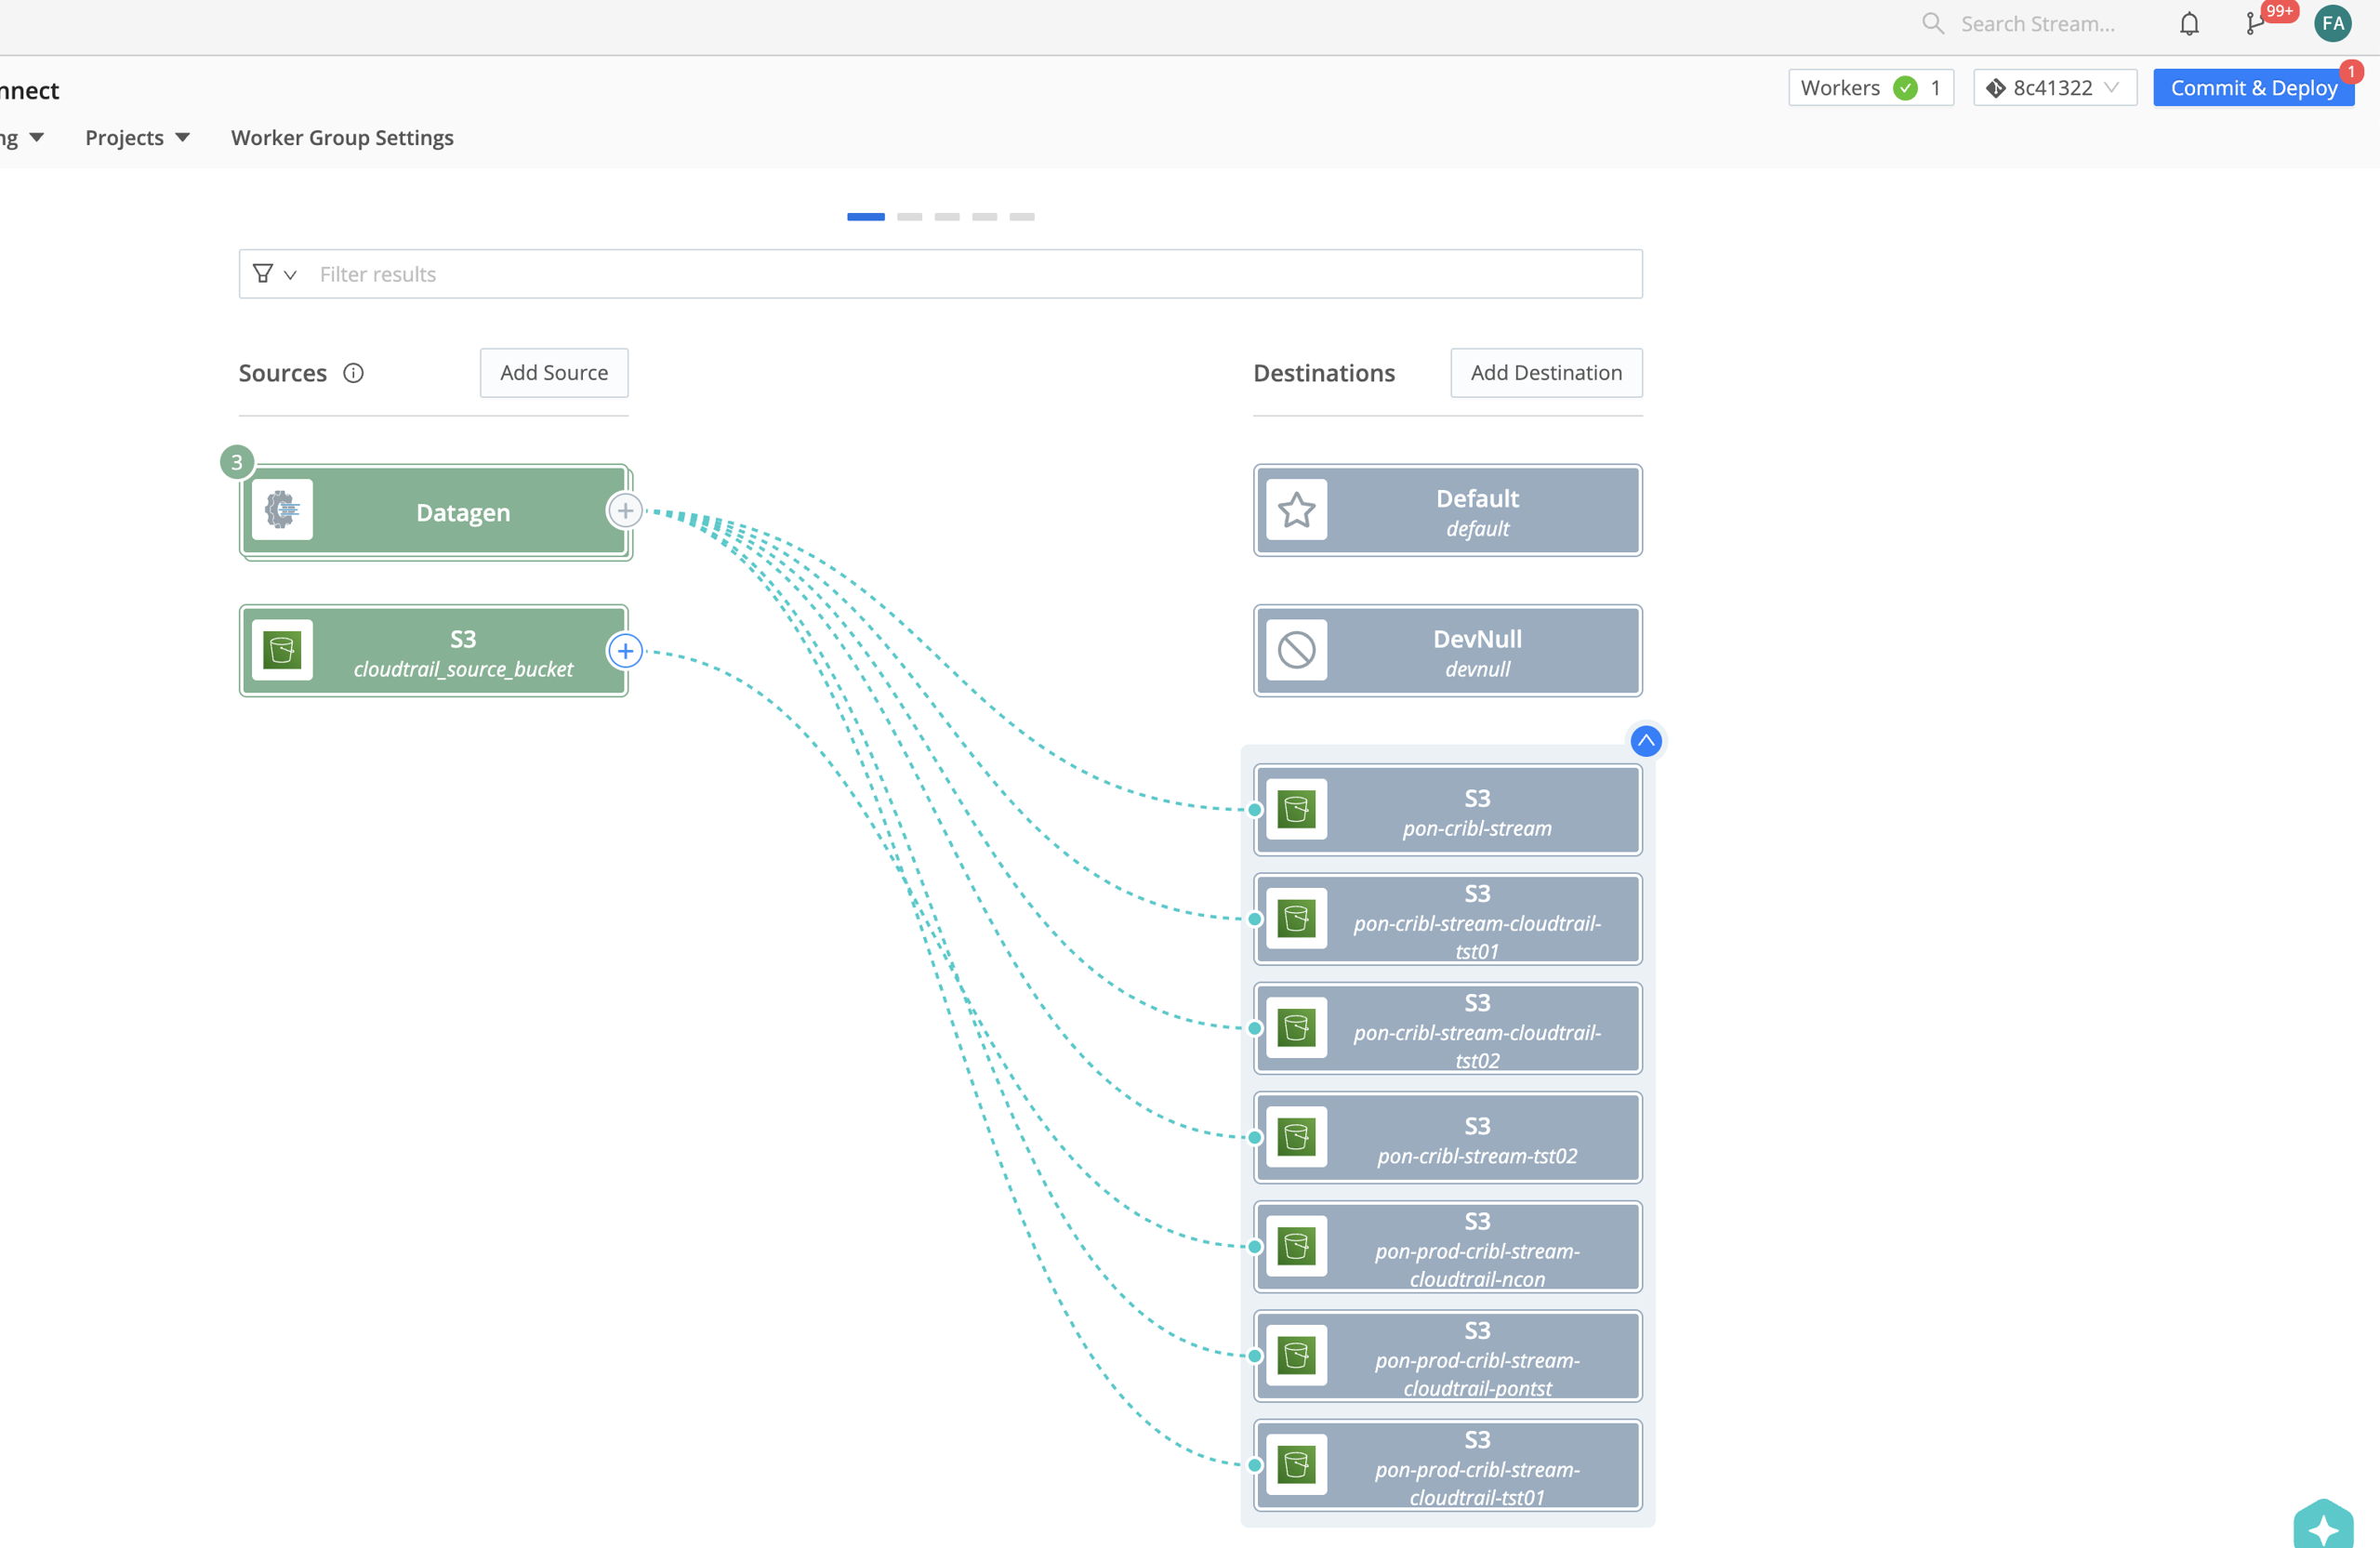Click the search magnifier icon
Screen dimensions: 2380x1548
click(1932, 23)
